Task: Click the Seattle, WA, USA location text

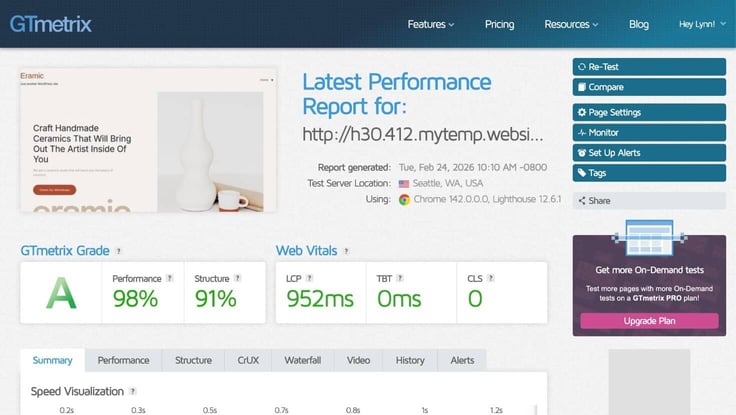Action: (x=448, y=183)
